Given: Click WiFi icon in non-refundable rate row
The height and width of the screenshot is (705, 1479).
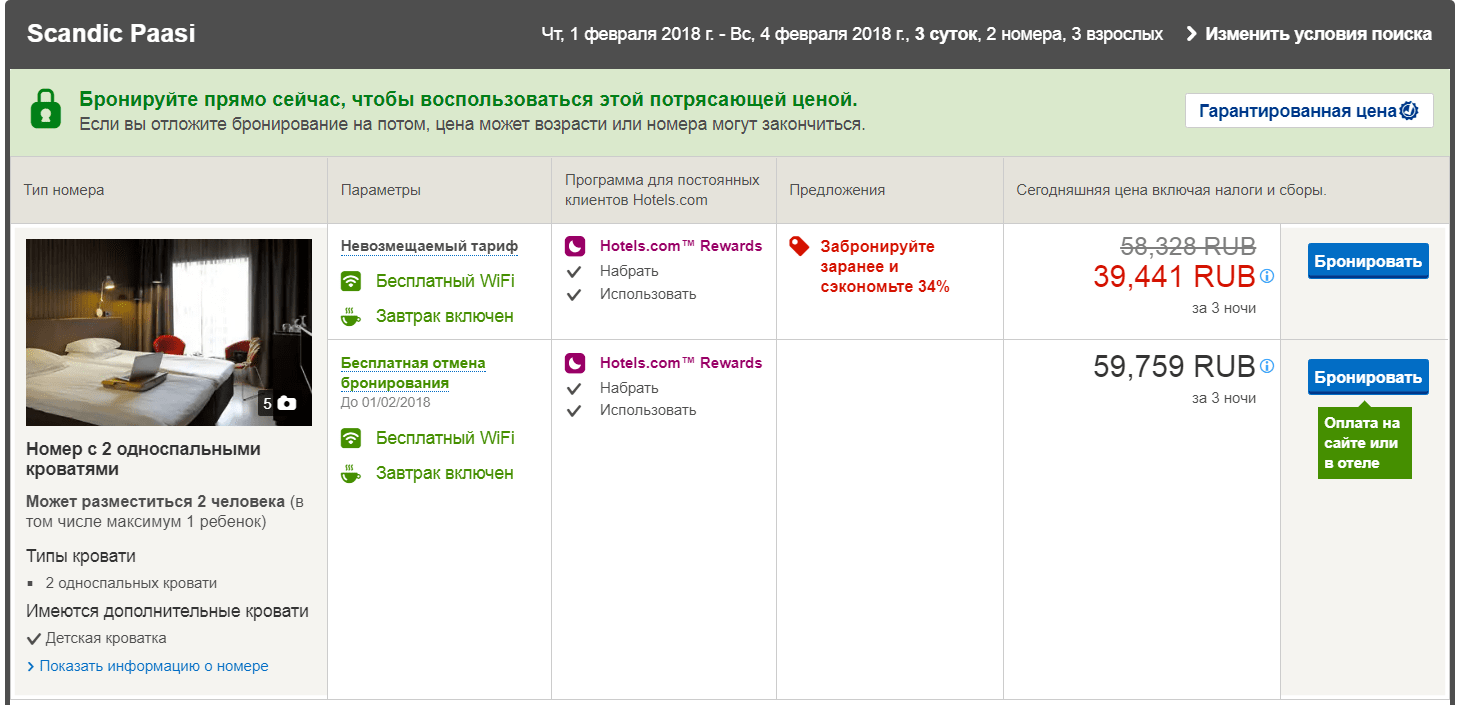Looking at the screenshot, I should coord(350,281).
